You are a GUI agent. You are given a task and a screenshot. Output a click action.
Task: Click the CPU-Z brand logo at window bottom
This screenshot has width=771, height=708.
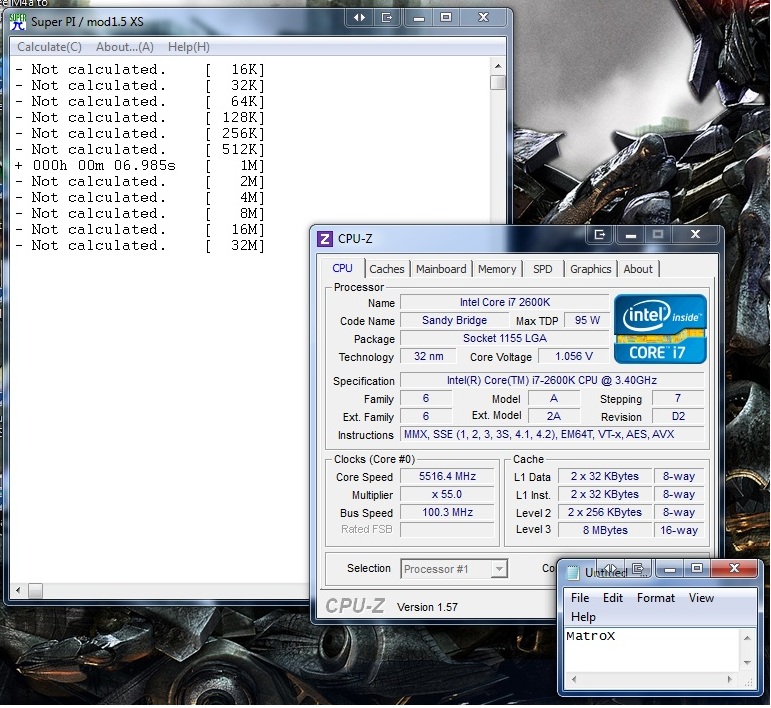point(355,606)
